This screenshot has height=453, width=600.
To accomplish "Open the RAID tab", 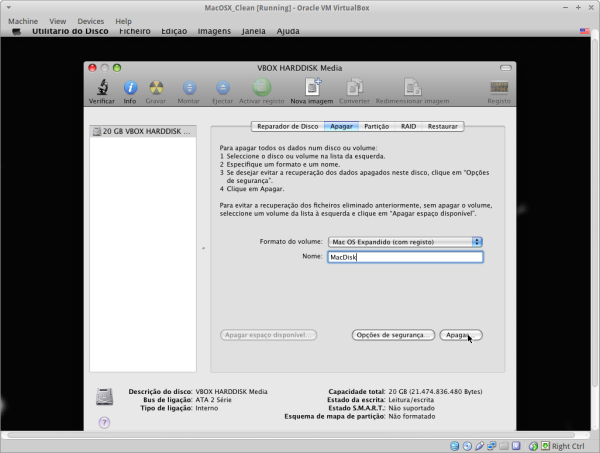I will coord(408,126).
